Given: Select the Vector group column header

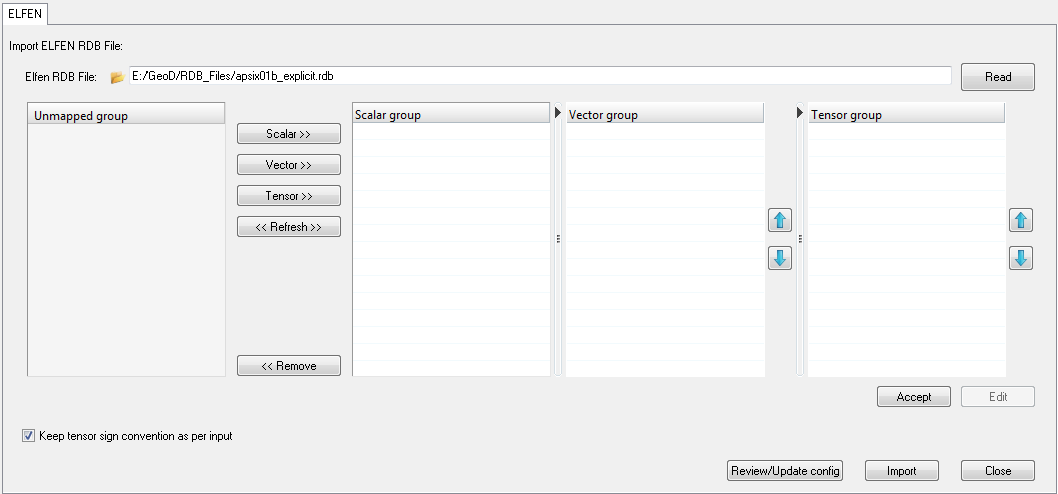Looking at the screenshot, I should point(665,115).
